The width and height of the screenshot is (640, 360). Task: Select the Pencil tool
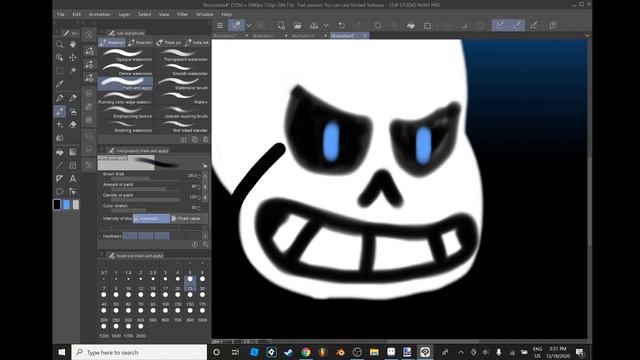click(x=73, y=98)
